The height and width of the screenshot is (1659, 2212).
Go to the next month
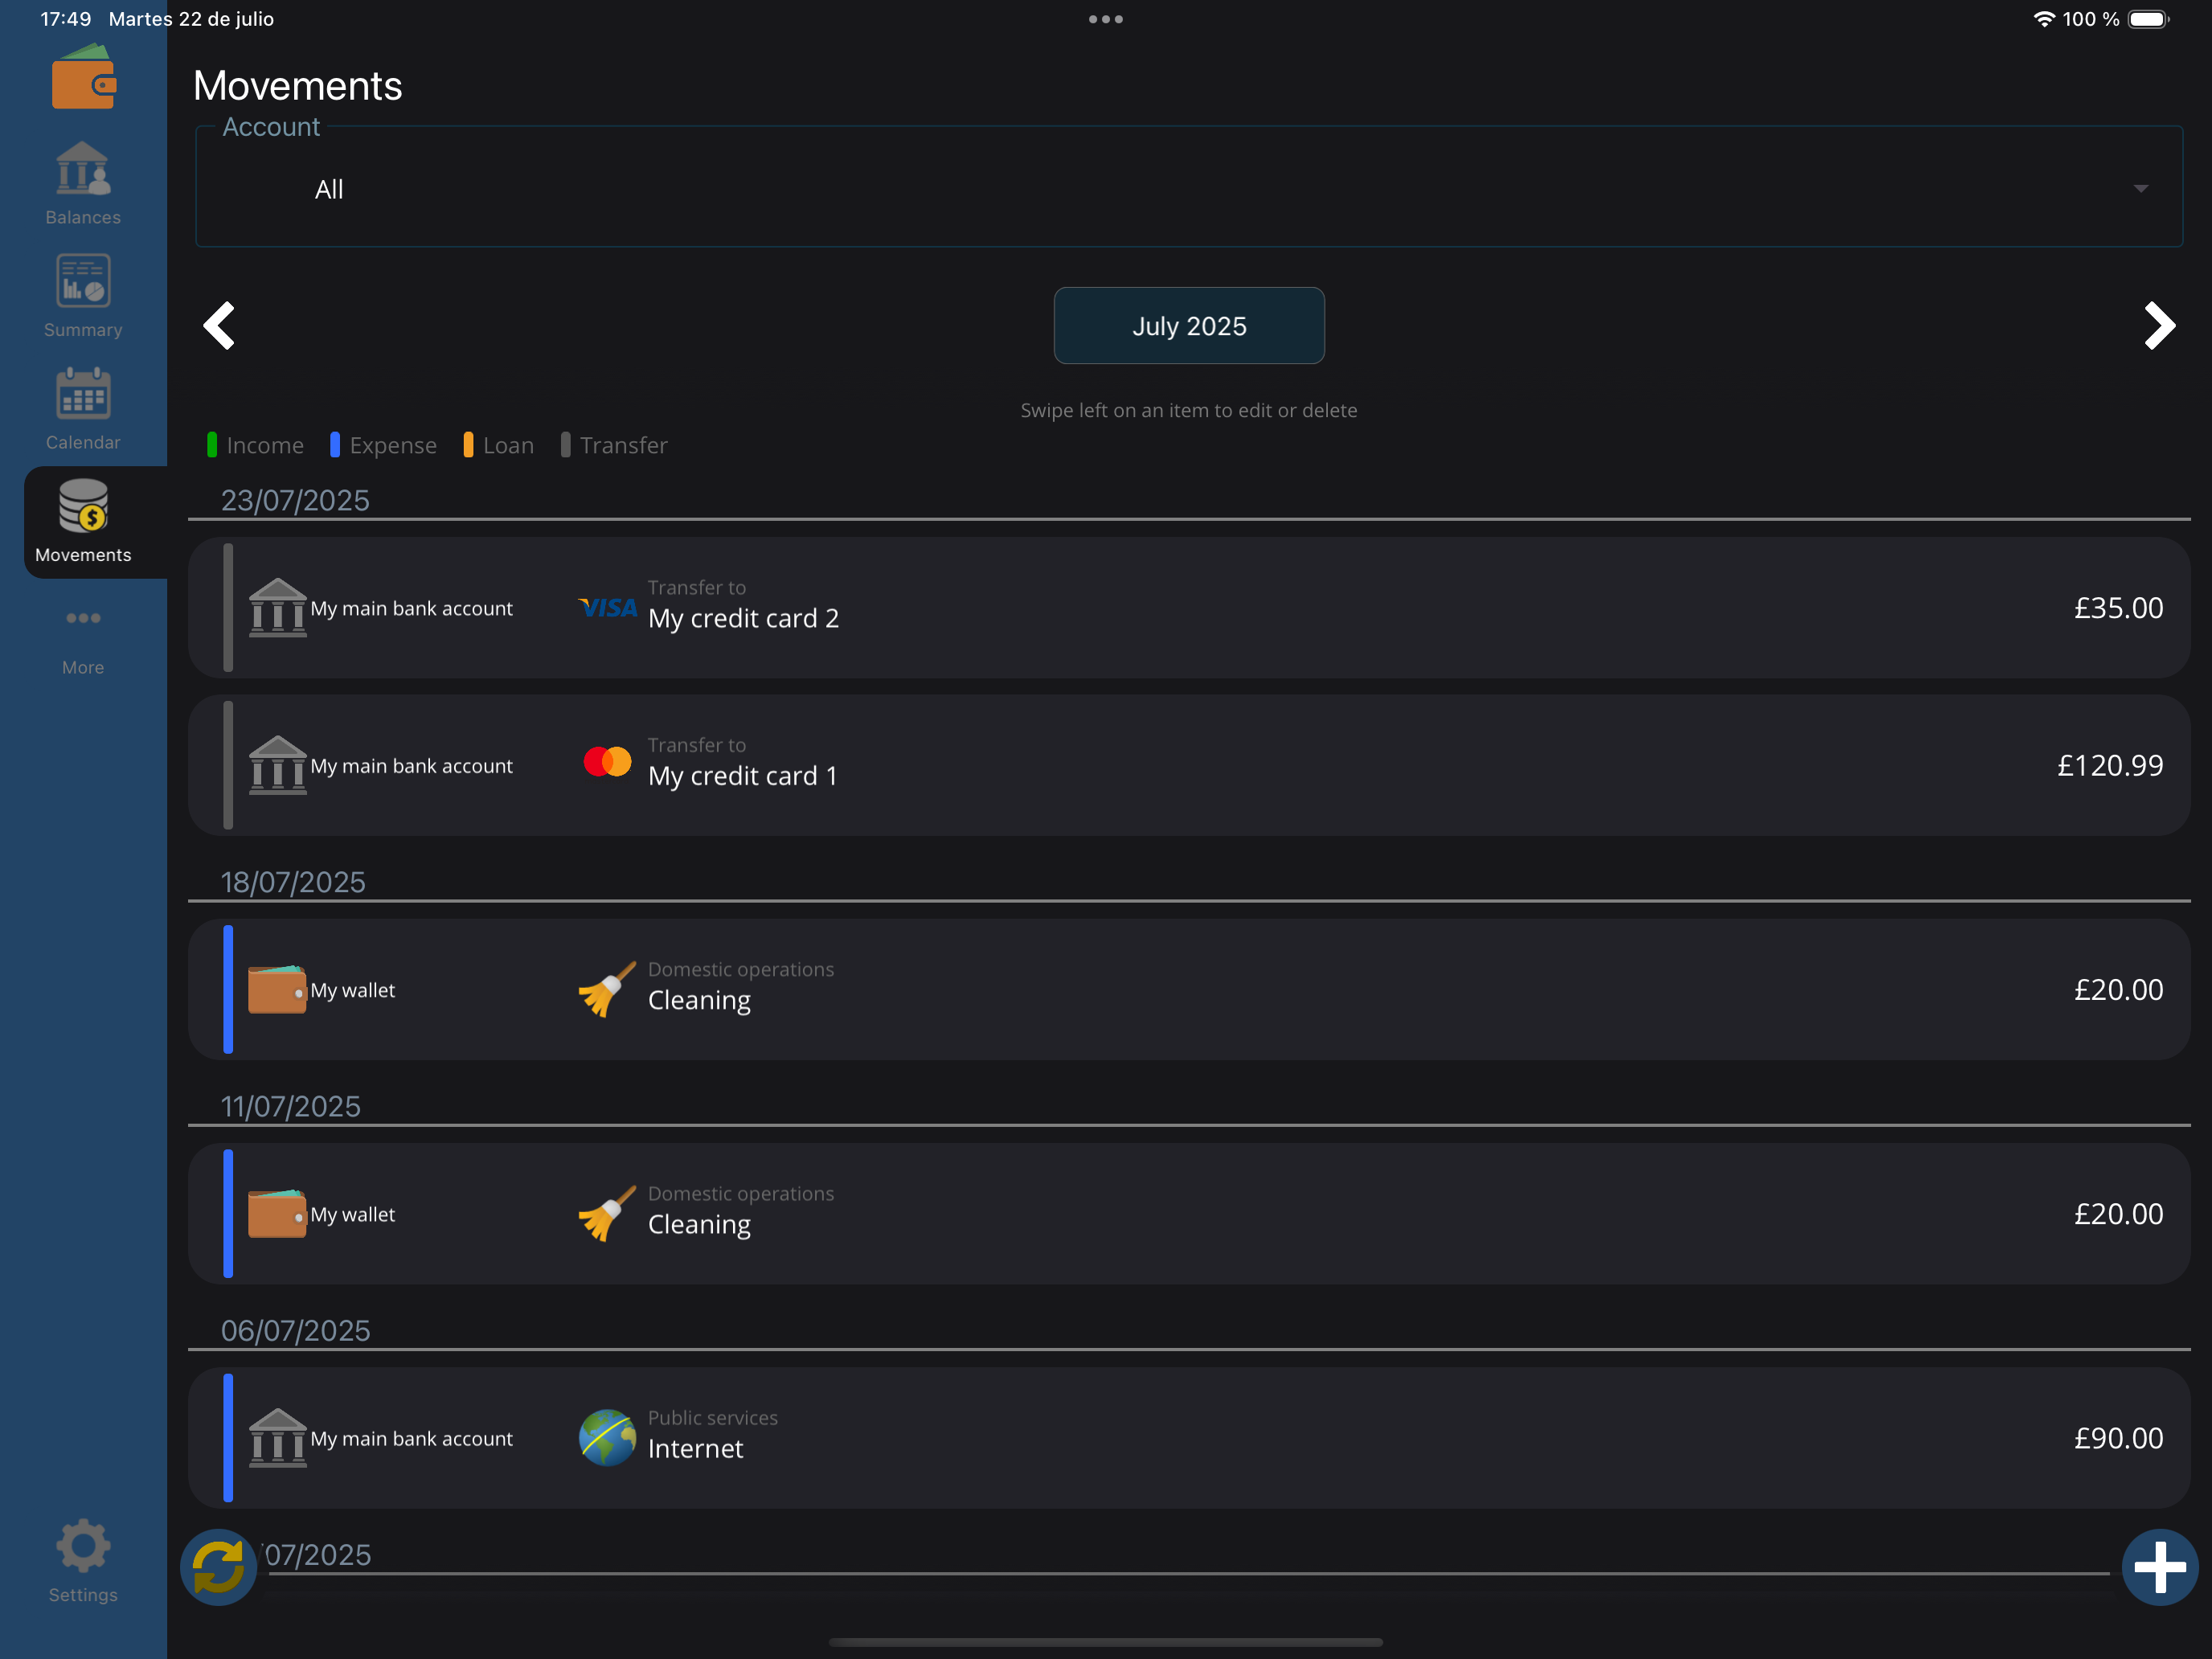[x=2159, y=326]
